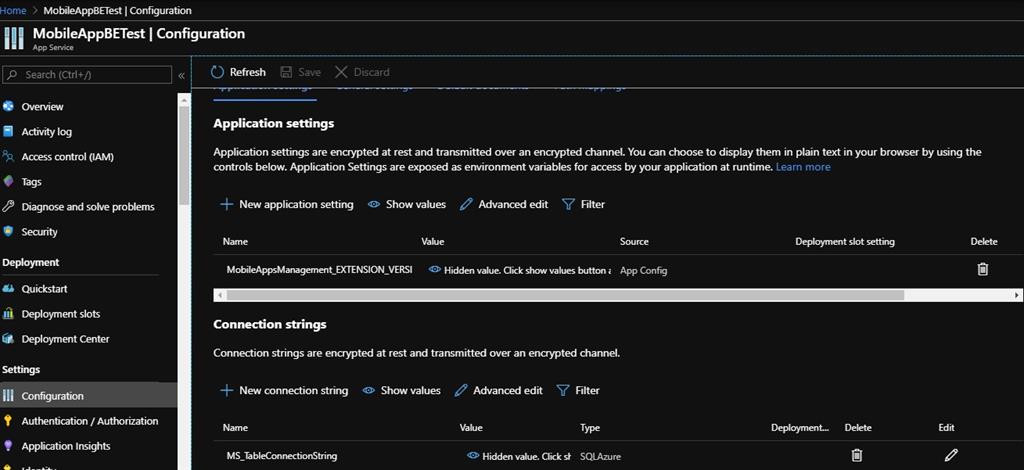The width and height of the screenshot is (1024, 470).
Task: Open Authentication / Authorization
Action: coord(89,421)
